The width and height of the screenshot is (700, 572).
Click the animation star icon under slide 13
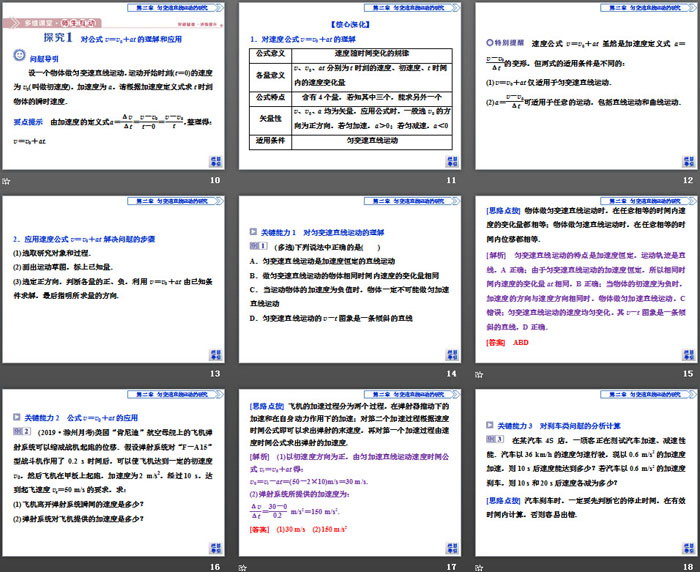point(7,373)
